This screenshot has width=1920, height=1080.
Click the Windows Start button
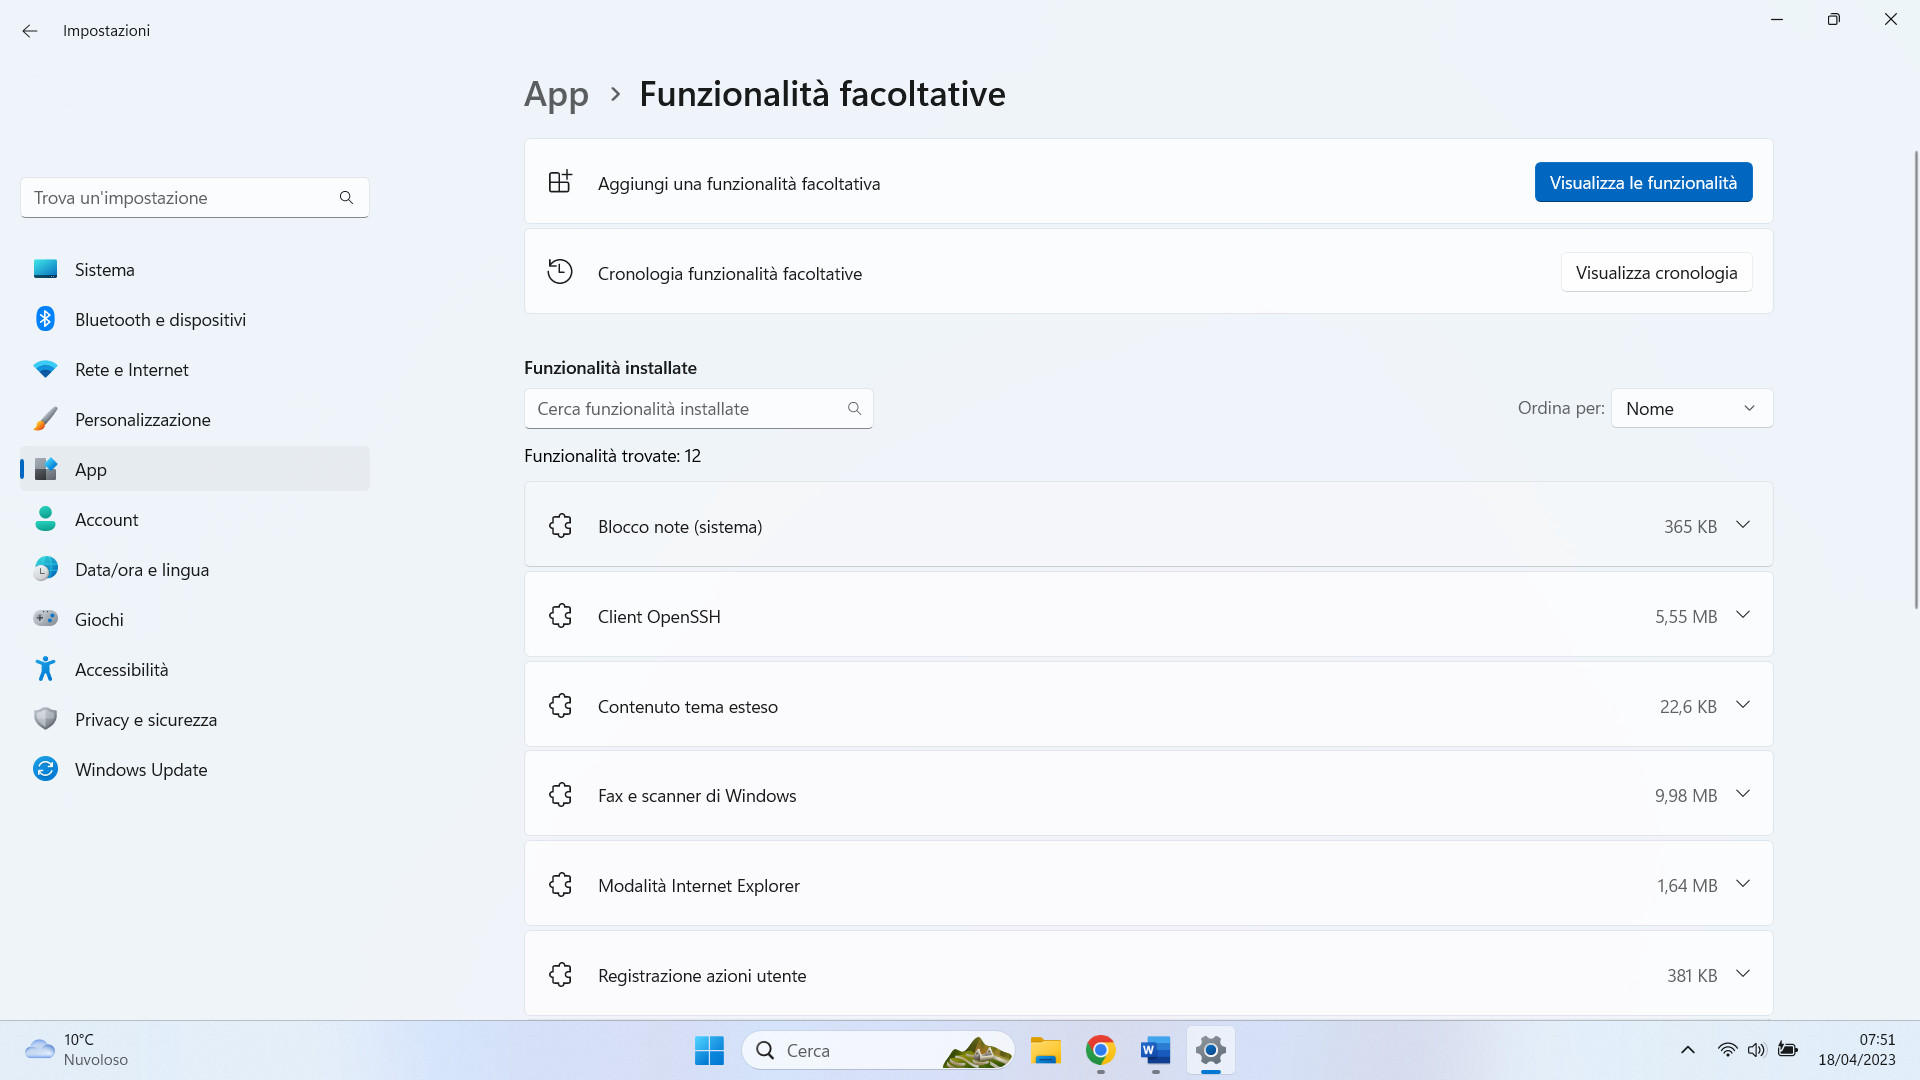[x=709, y=1051]
